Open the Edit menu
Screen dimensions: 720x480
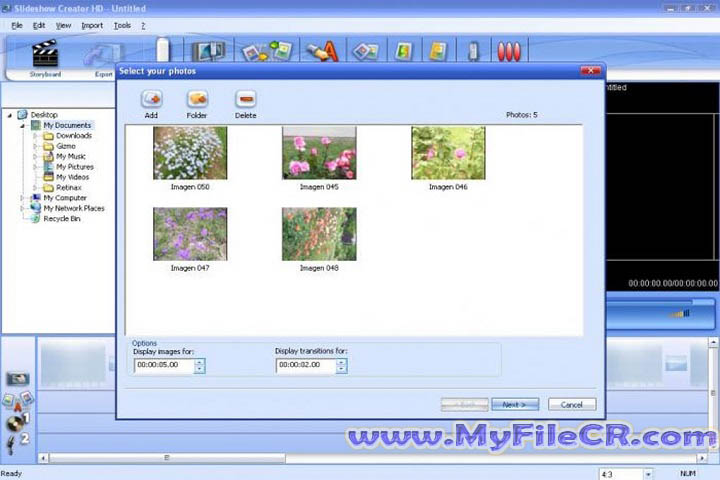click(x=39, y=26)
